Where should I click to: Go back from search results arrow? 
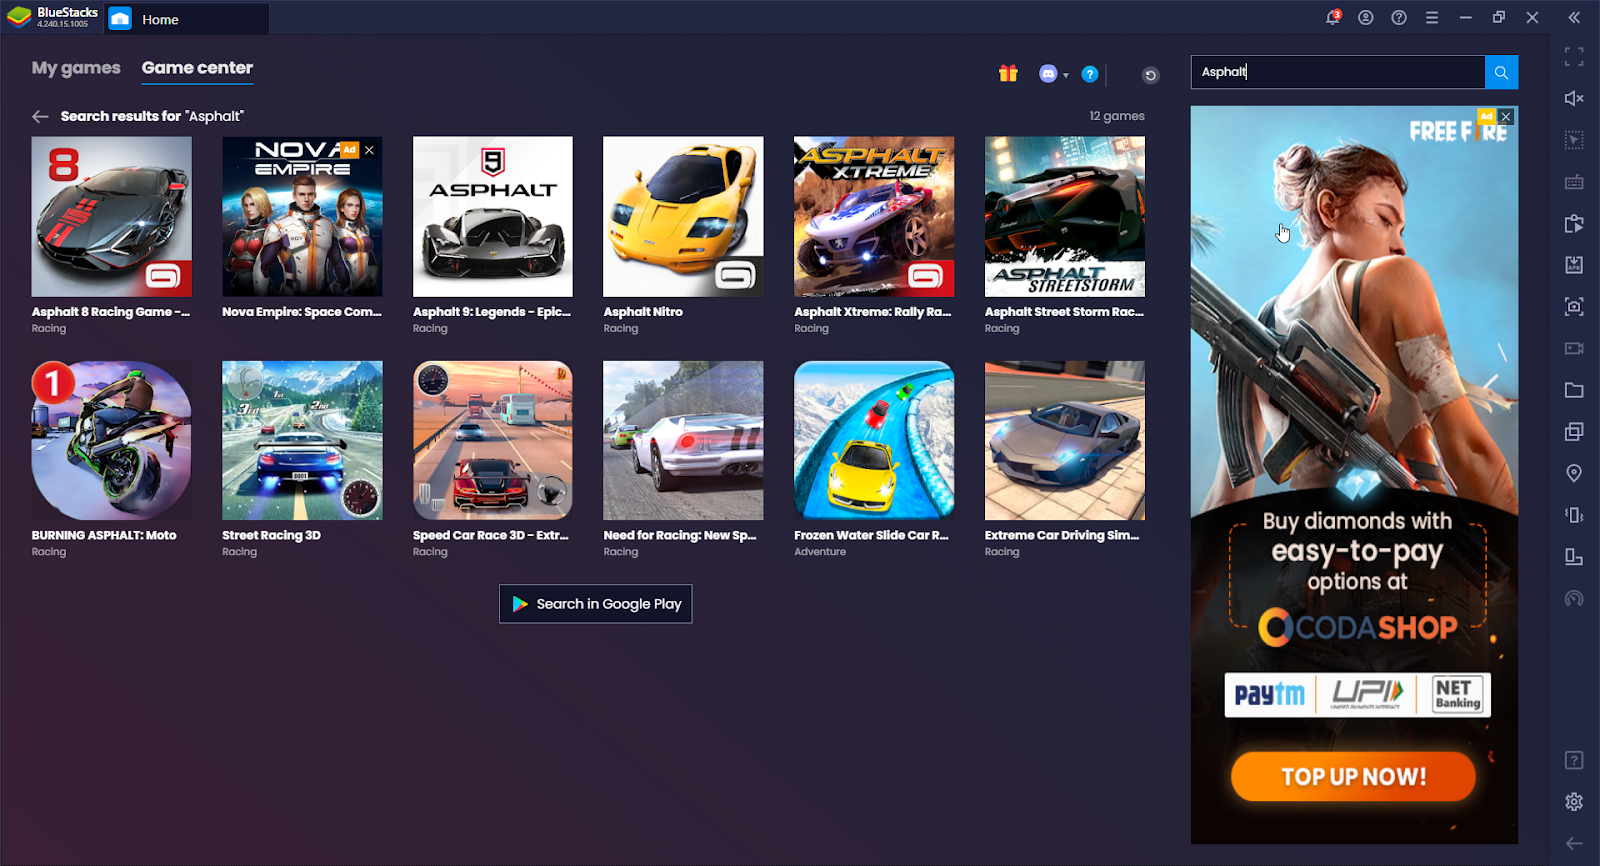pyautogui.click(x=40, y=116)
